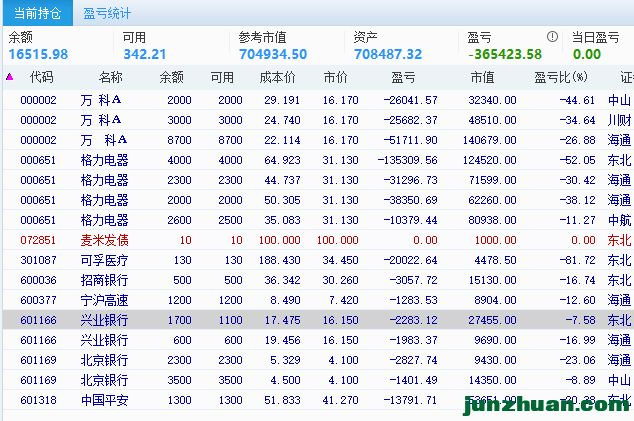Sort by the 代码 column header
634x421 pixels.
41,77
